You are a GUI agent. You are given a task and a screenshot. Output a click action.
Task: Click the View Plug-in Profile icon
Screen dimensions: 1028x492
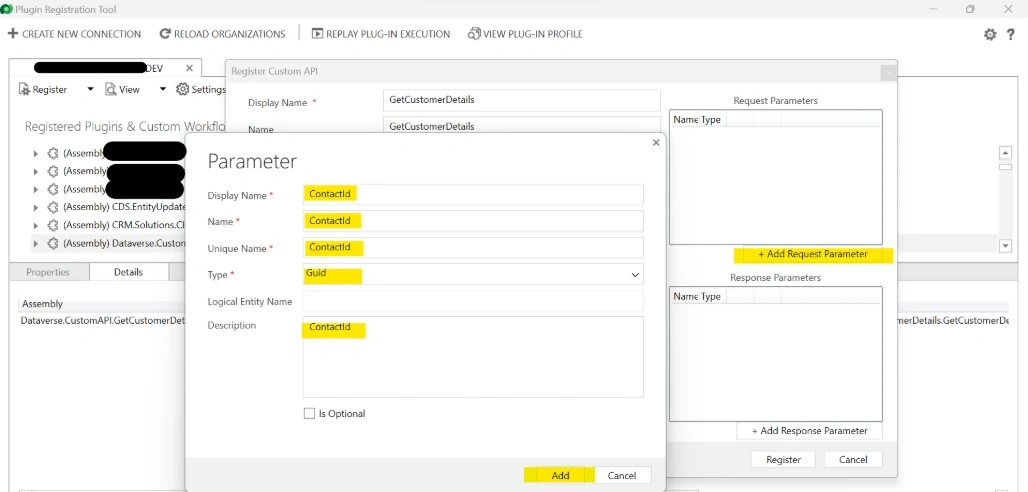click(x=474, y=34)
